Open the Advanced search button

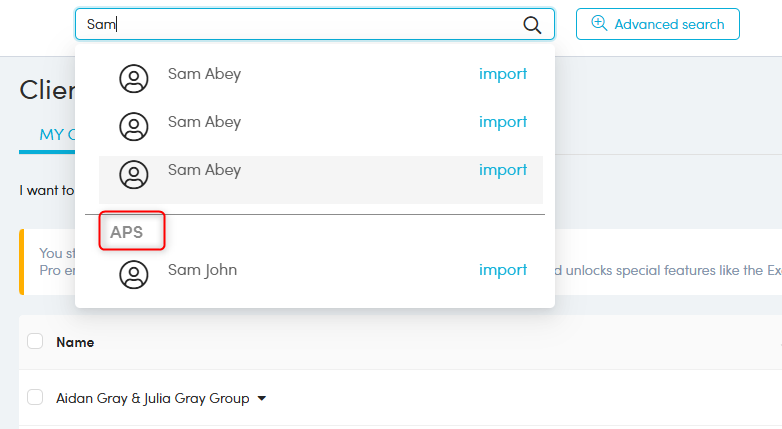657,24
